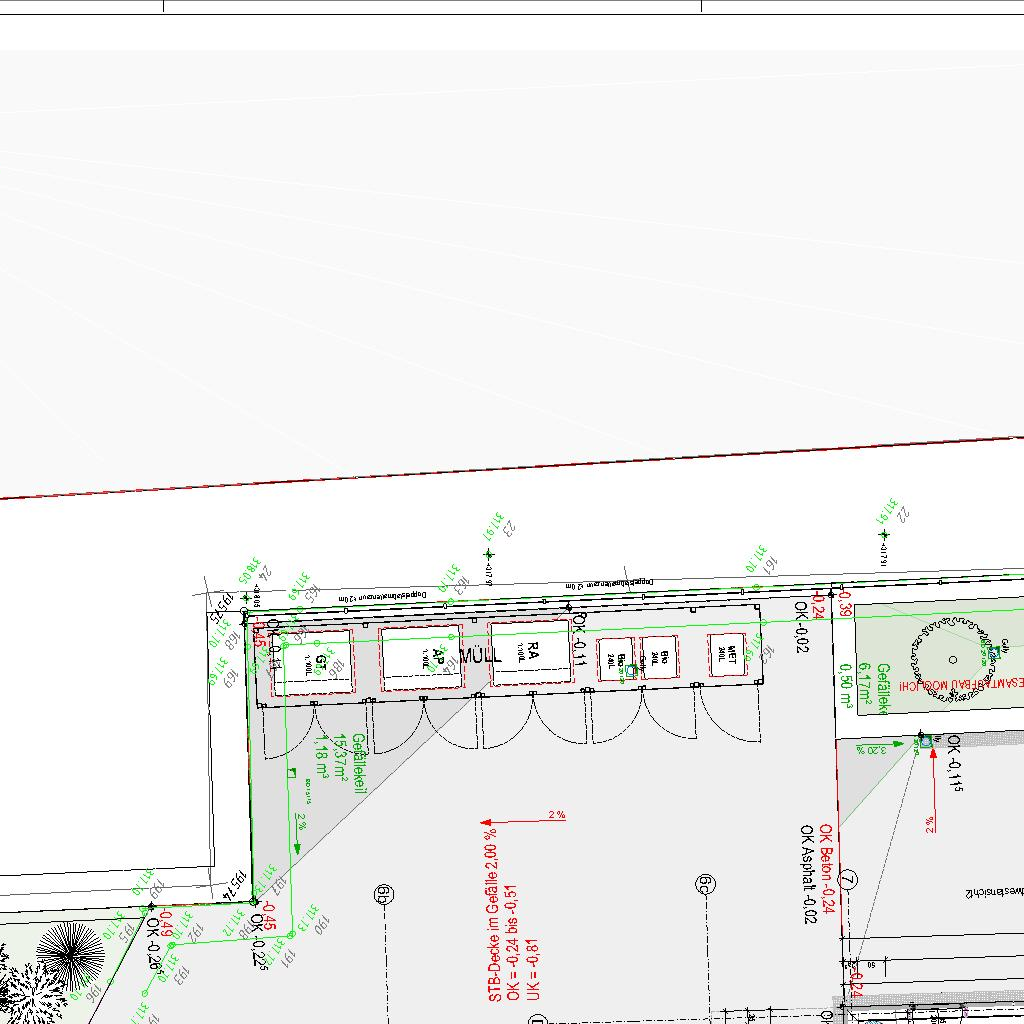Select the RA 1.100L waste container
This screenshot has height=1024, width=1024.
[531, 652]
